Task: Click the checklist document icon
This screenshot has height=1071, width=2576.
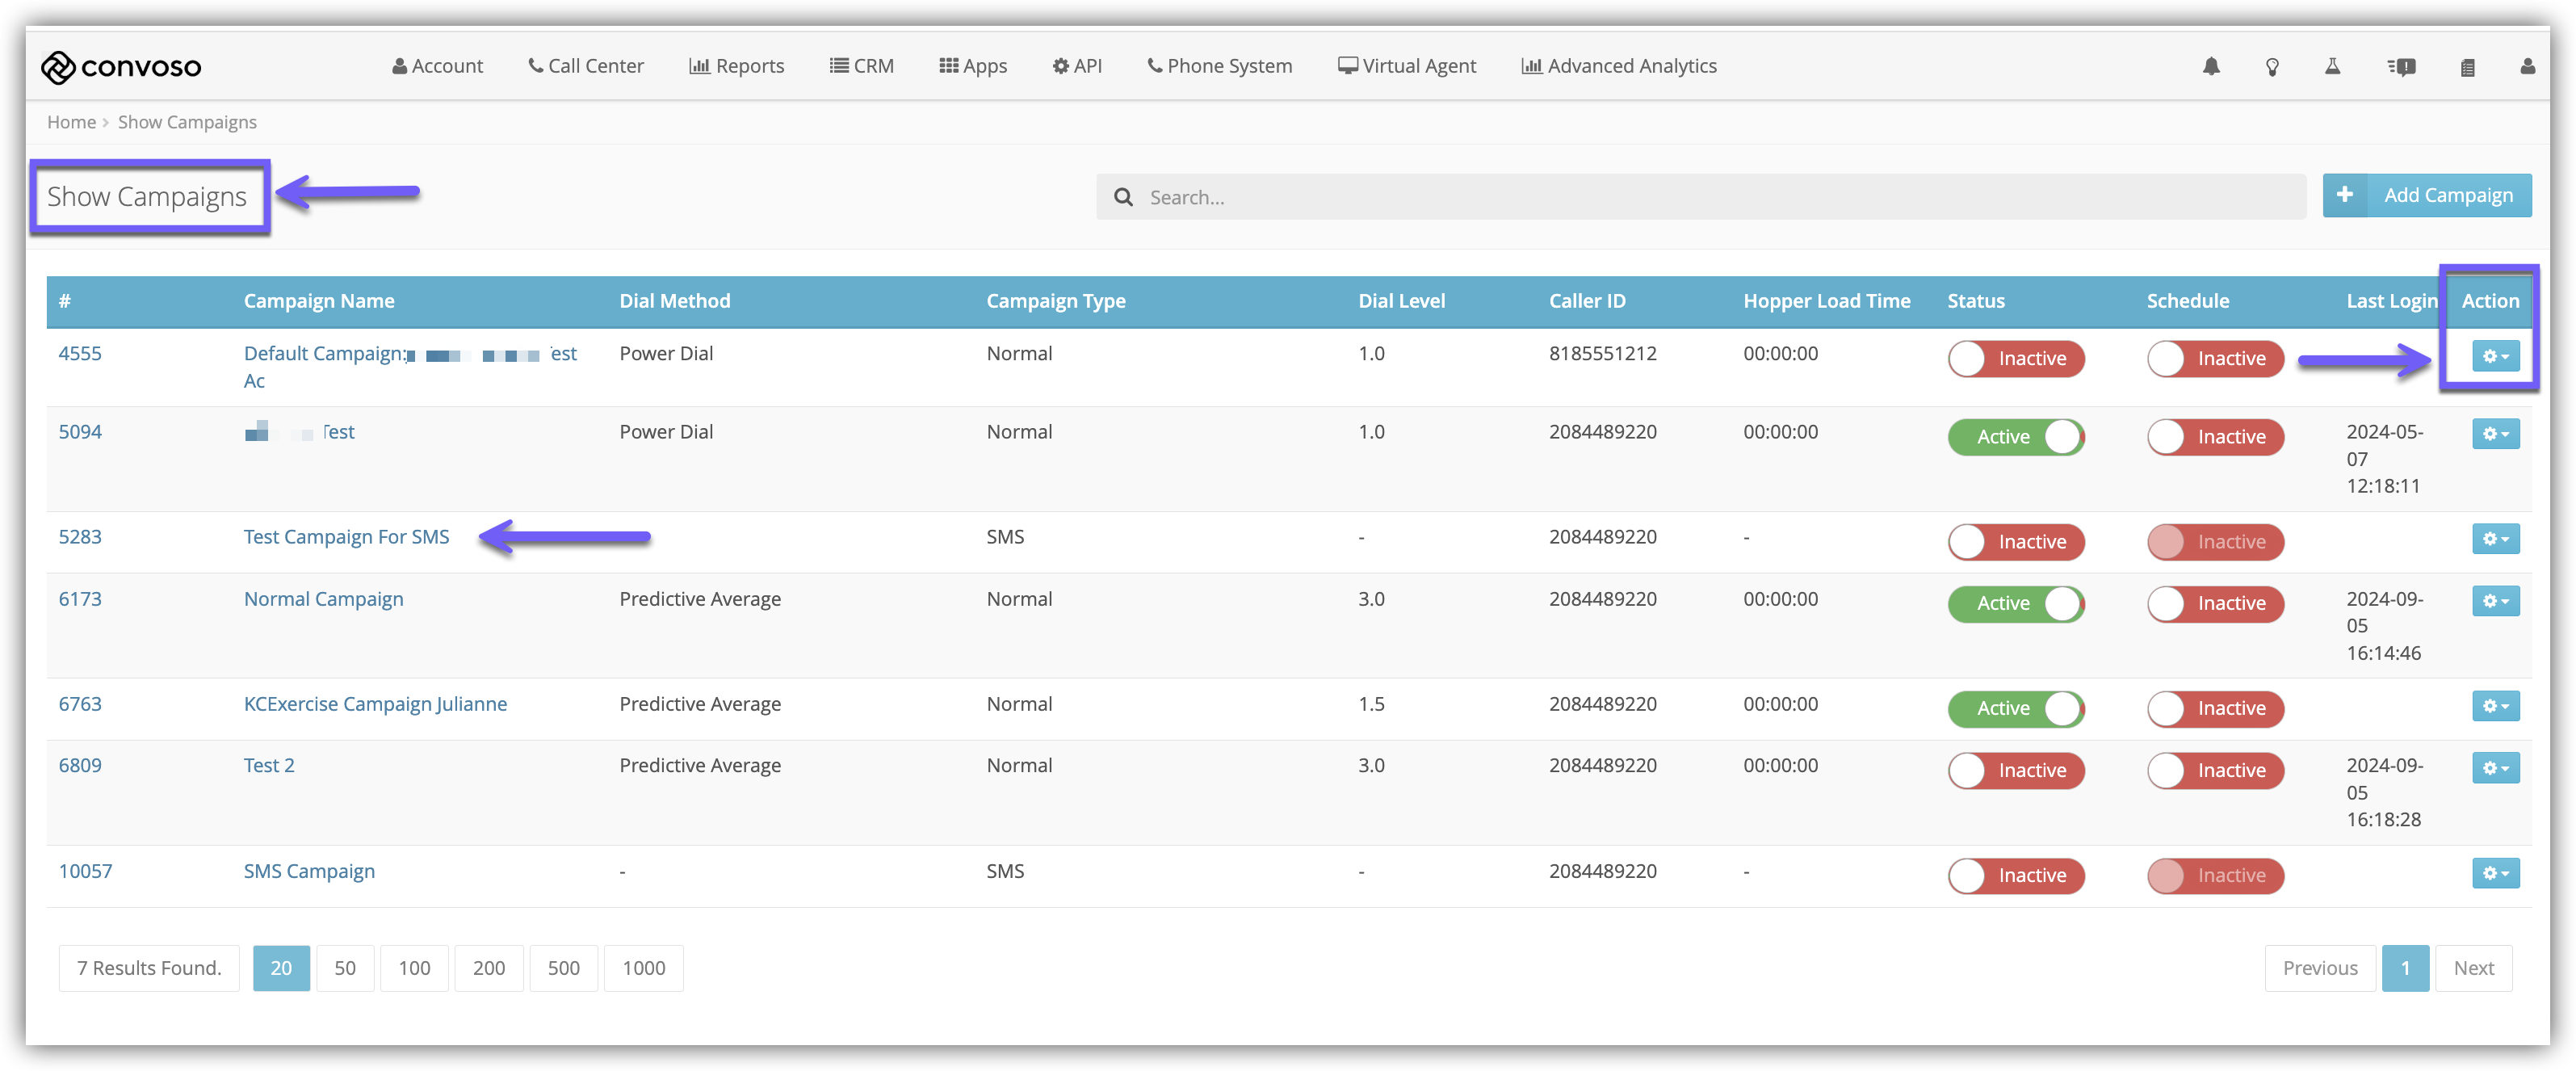Action: tap(2467, 67)
